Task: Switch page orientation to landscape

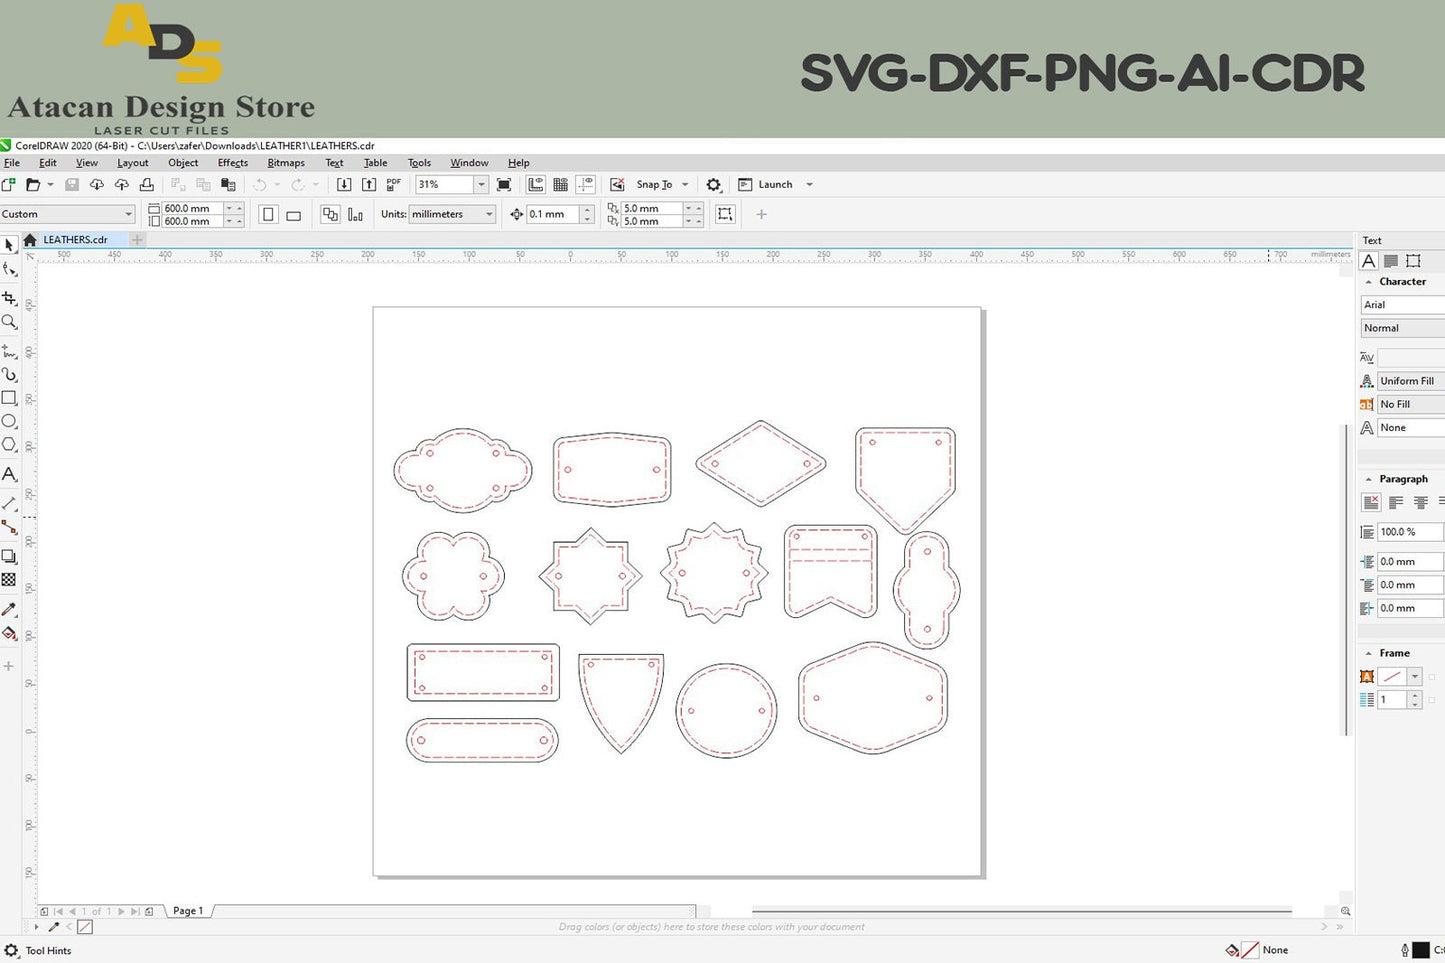Action: coord(293,214)
